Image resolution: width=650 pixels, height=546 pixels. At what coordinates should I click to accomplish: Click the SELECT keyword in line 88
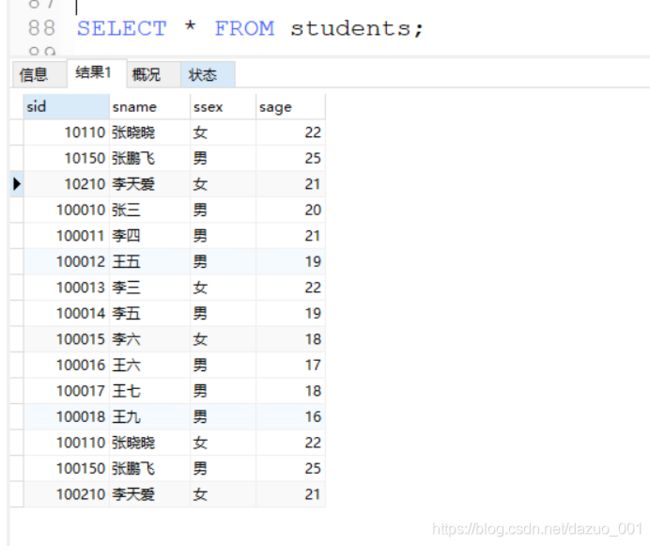coord(122,29)
